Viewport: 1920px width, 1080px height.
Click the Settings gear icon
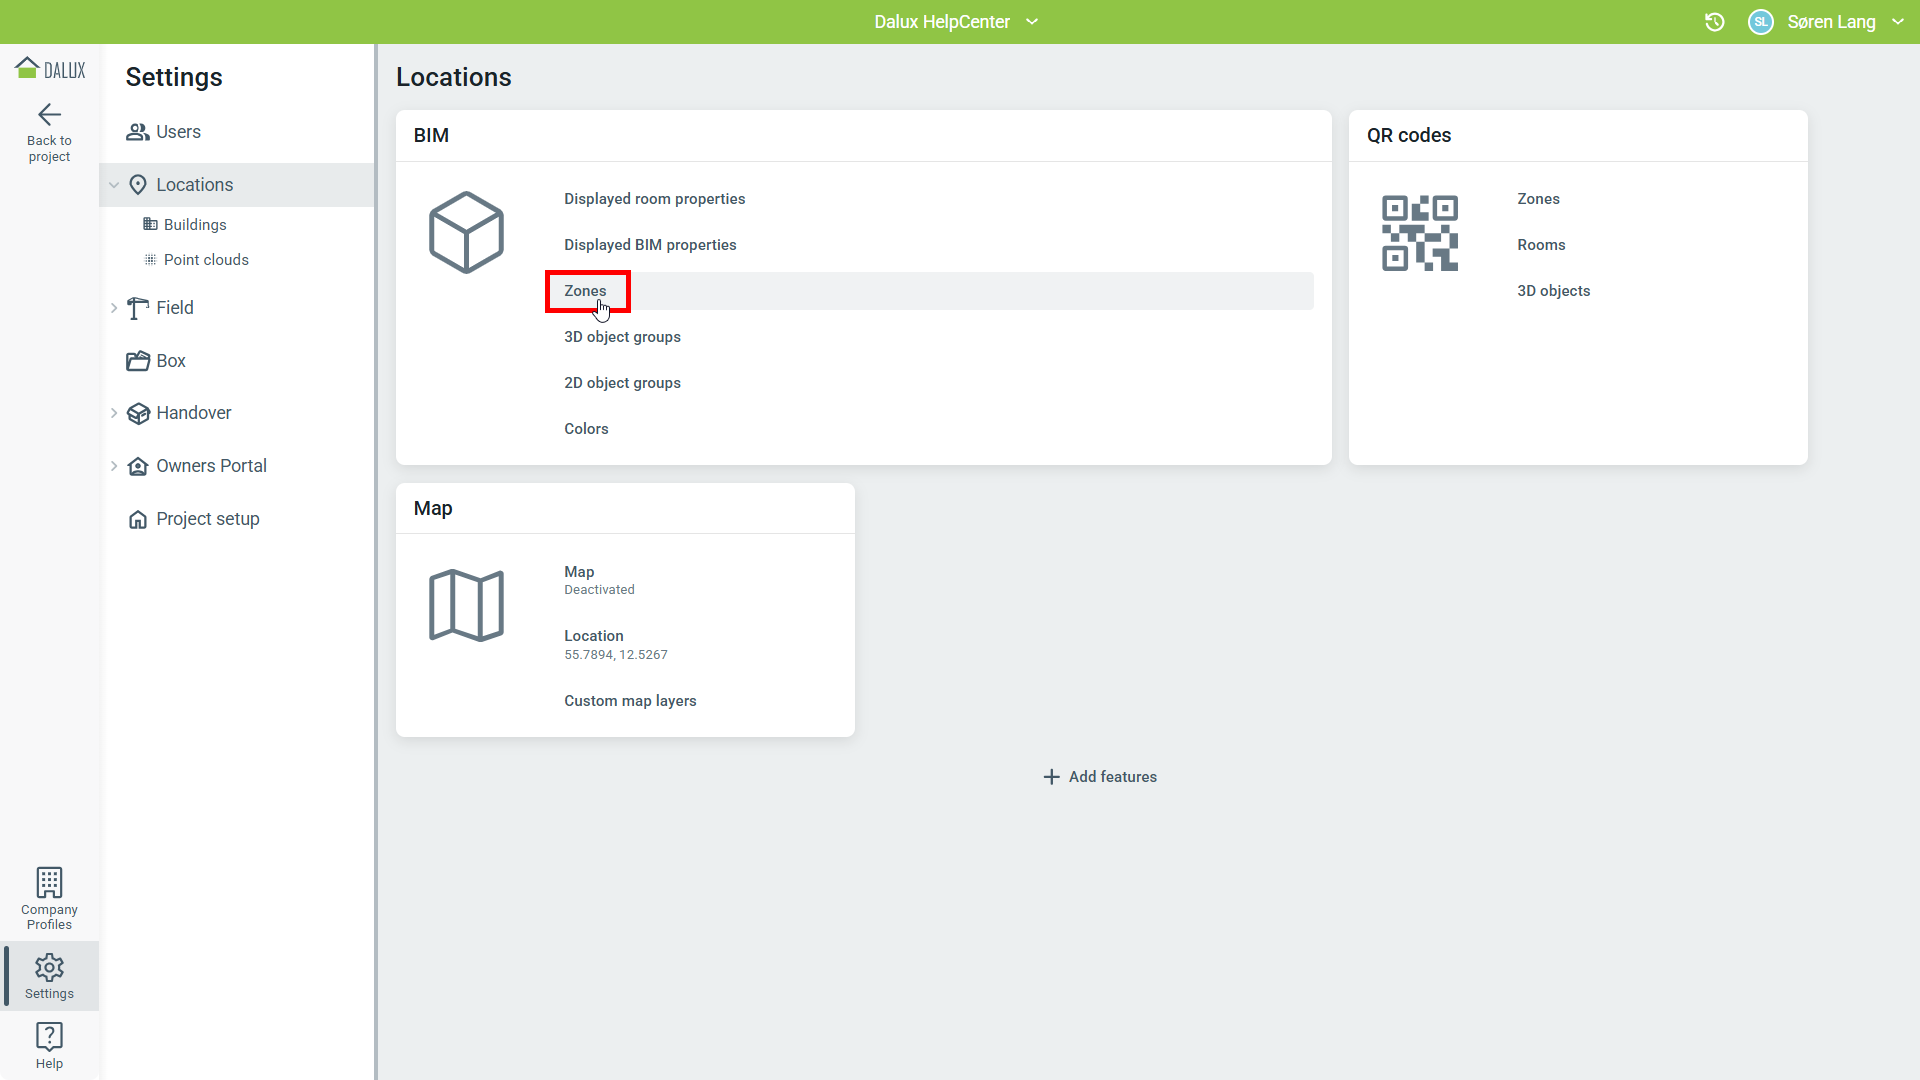coord(49,967)
